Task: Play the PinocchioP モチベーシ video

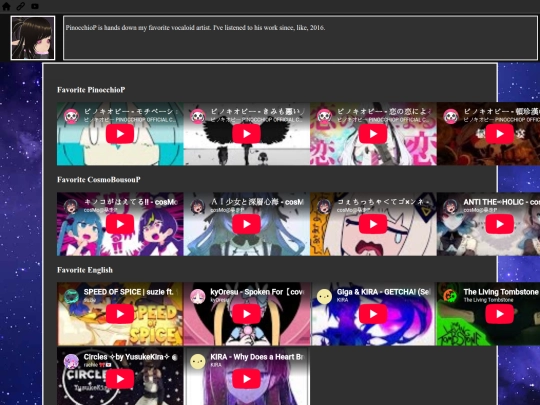Action: pos(120,134)
